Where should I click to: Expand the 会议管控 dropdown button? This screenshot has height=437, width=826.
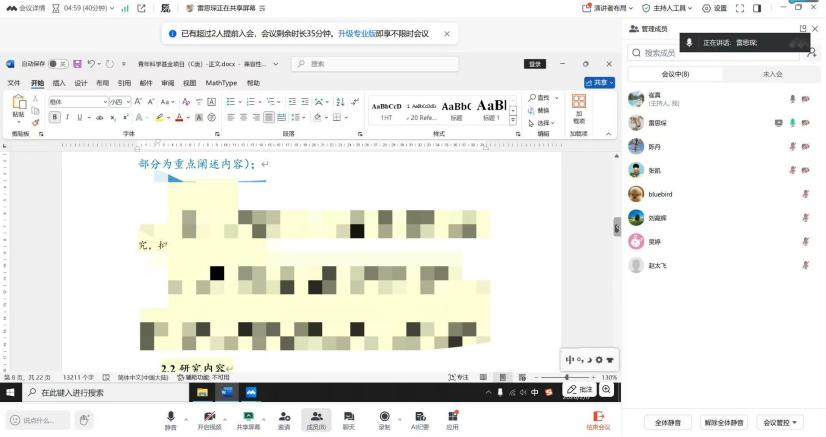tap(780, 422)
